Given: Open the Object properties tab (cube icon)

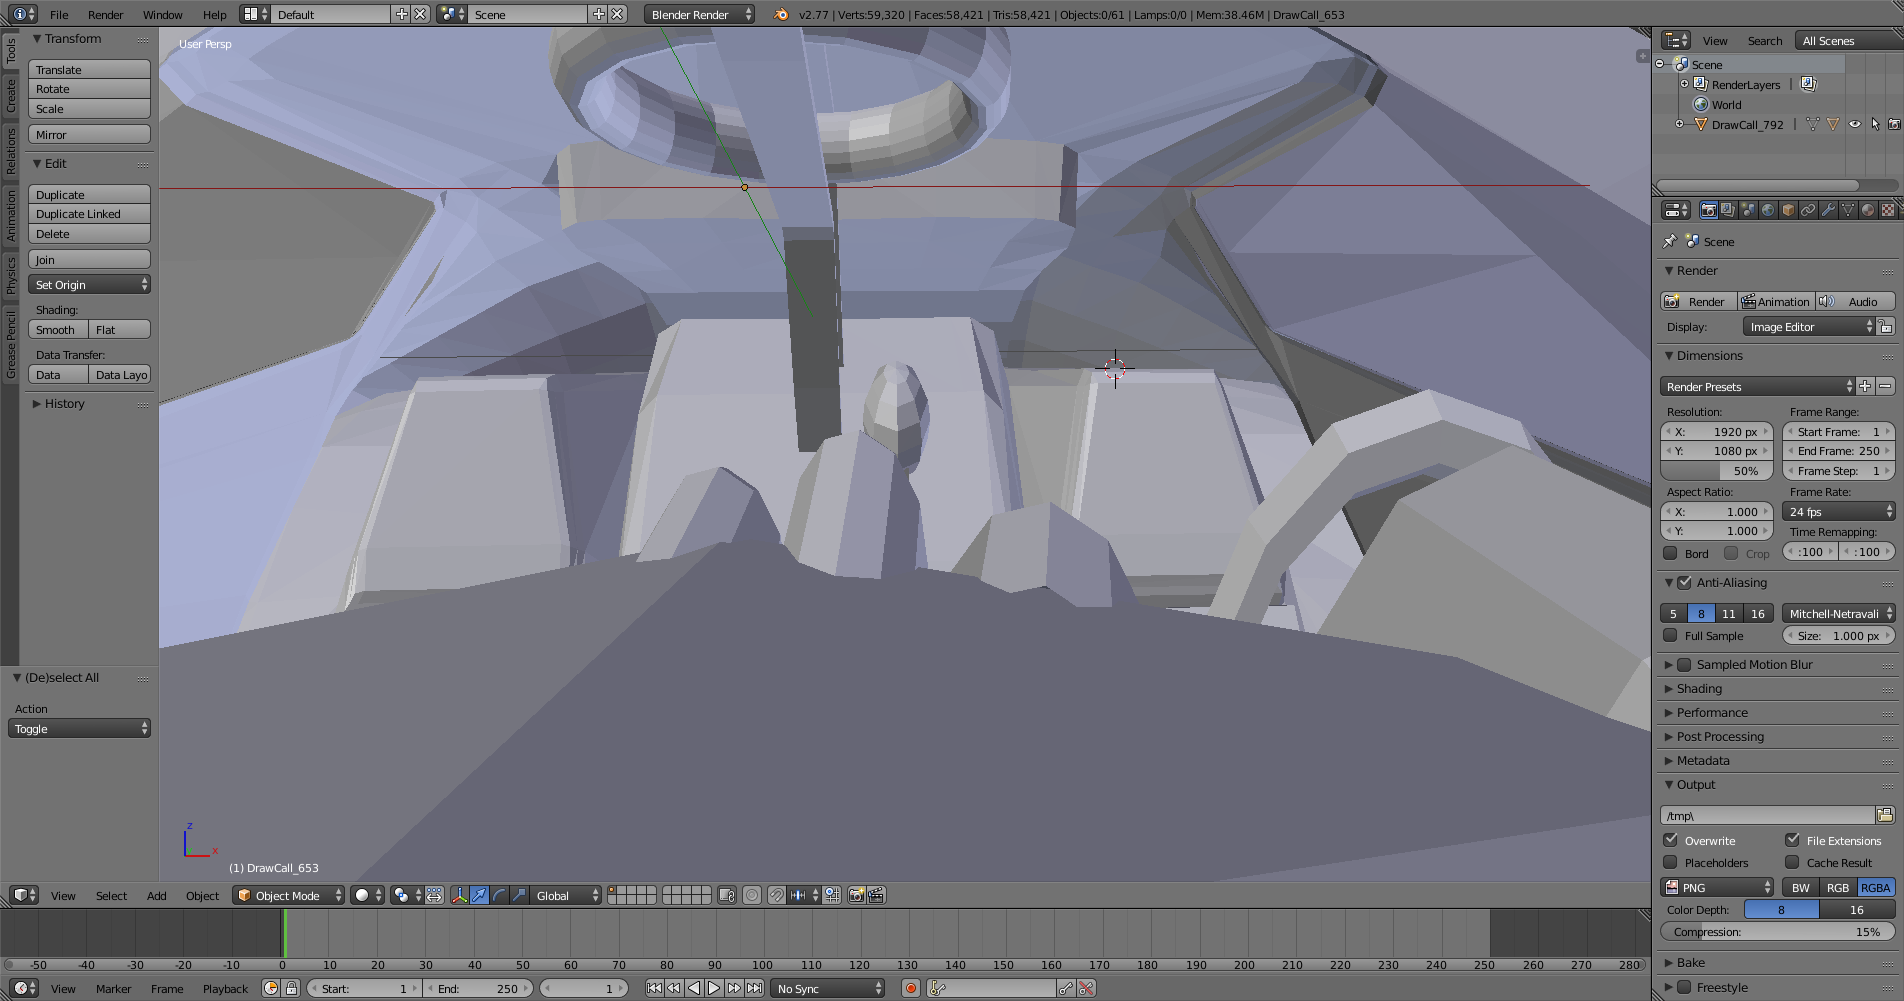Looking at the screenshot, I should 1788,210.
